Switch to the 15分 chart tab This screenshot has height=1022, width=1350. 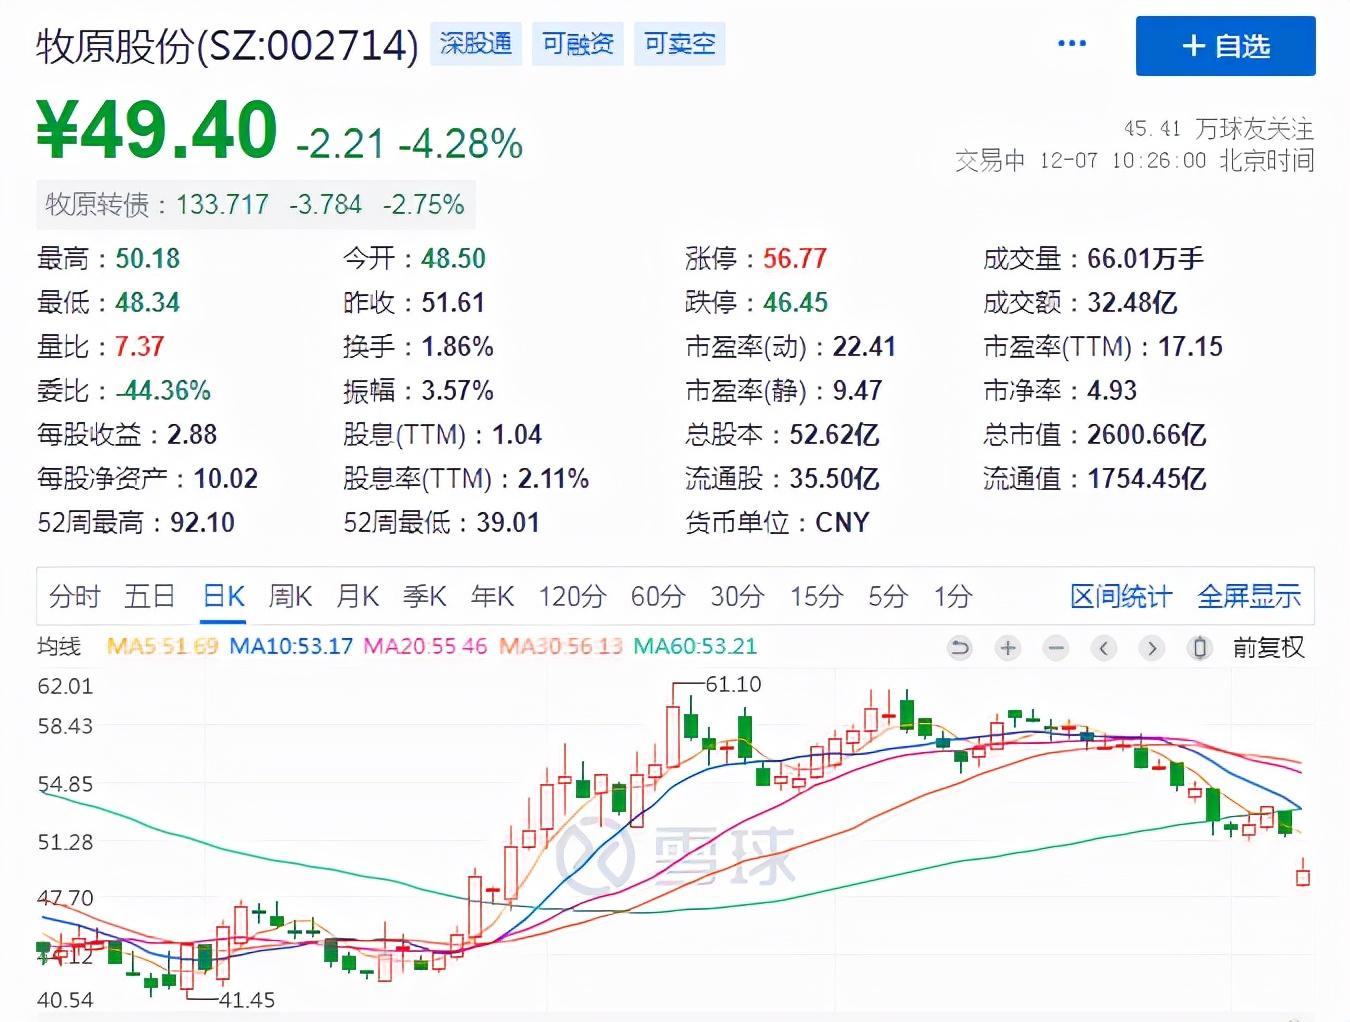pyautogui.click(x=817, y=597)
